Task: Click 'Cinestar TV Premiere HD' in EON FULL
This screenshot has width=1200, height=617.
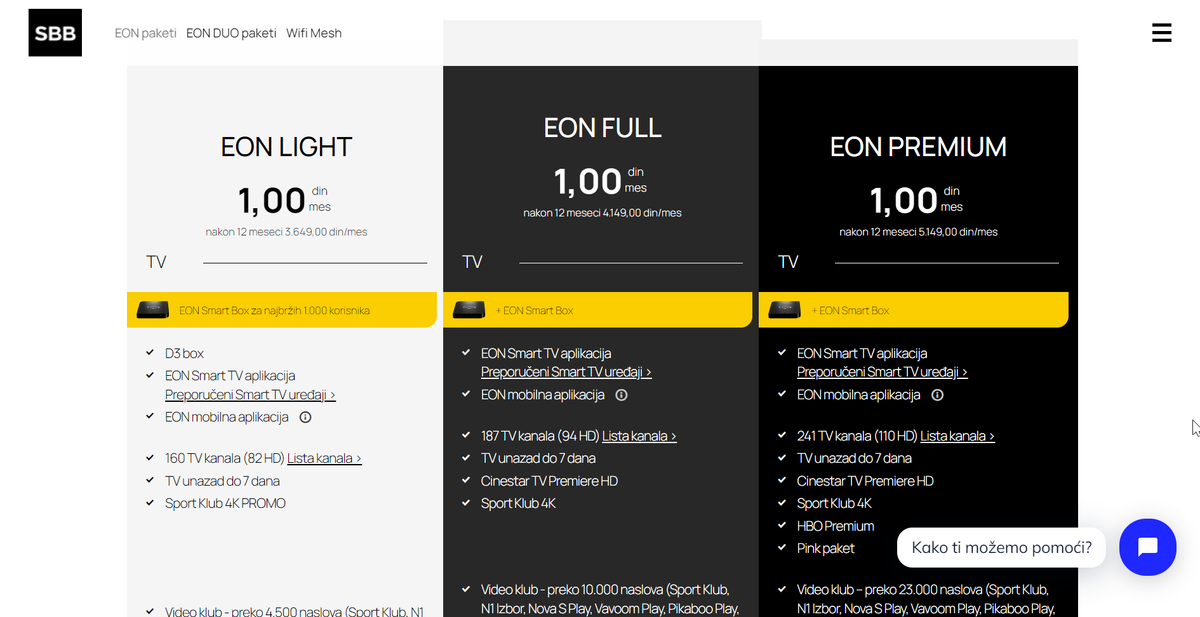Action: tap(550, 481)
